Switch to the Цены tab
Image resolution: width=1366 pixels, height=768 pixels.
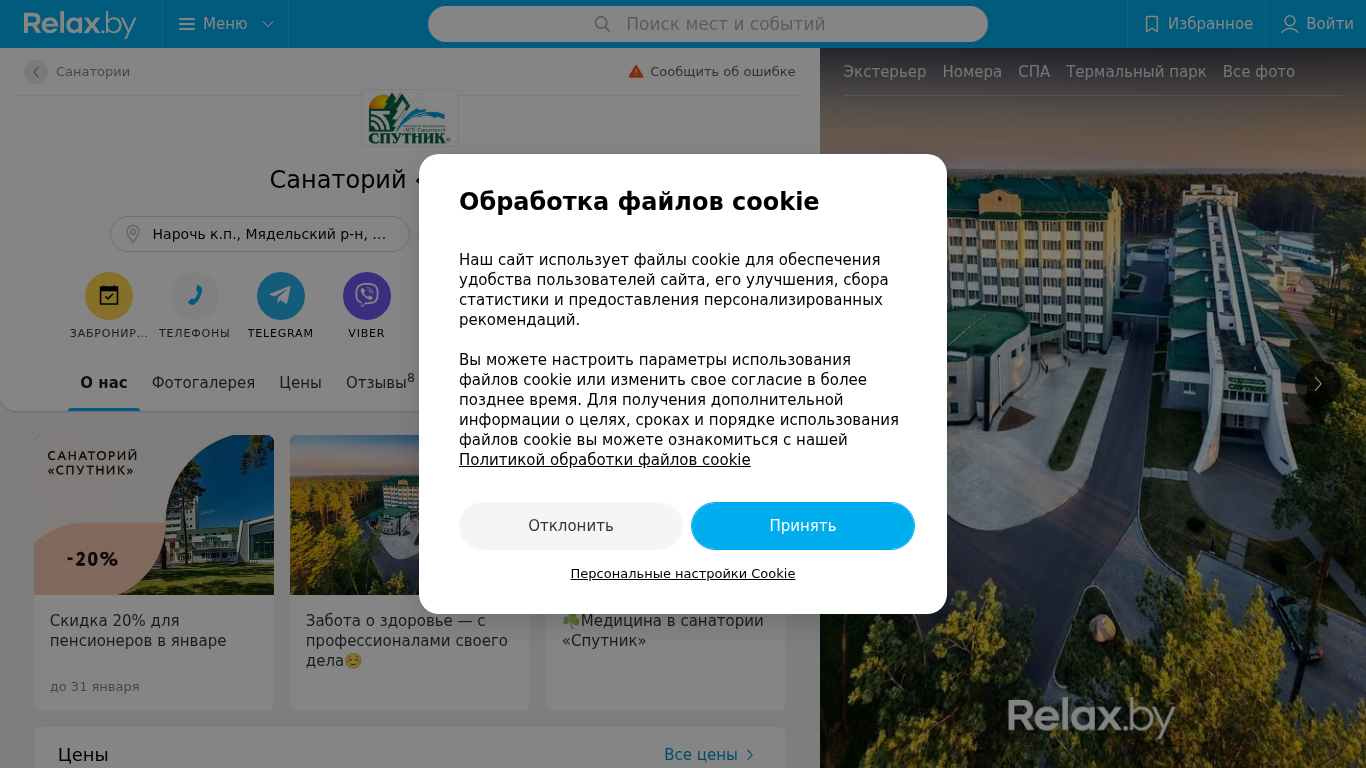point(300,383)
